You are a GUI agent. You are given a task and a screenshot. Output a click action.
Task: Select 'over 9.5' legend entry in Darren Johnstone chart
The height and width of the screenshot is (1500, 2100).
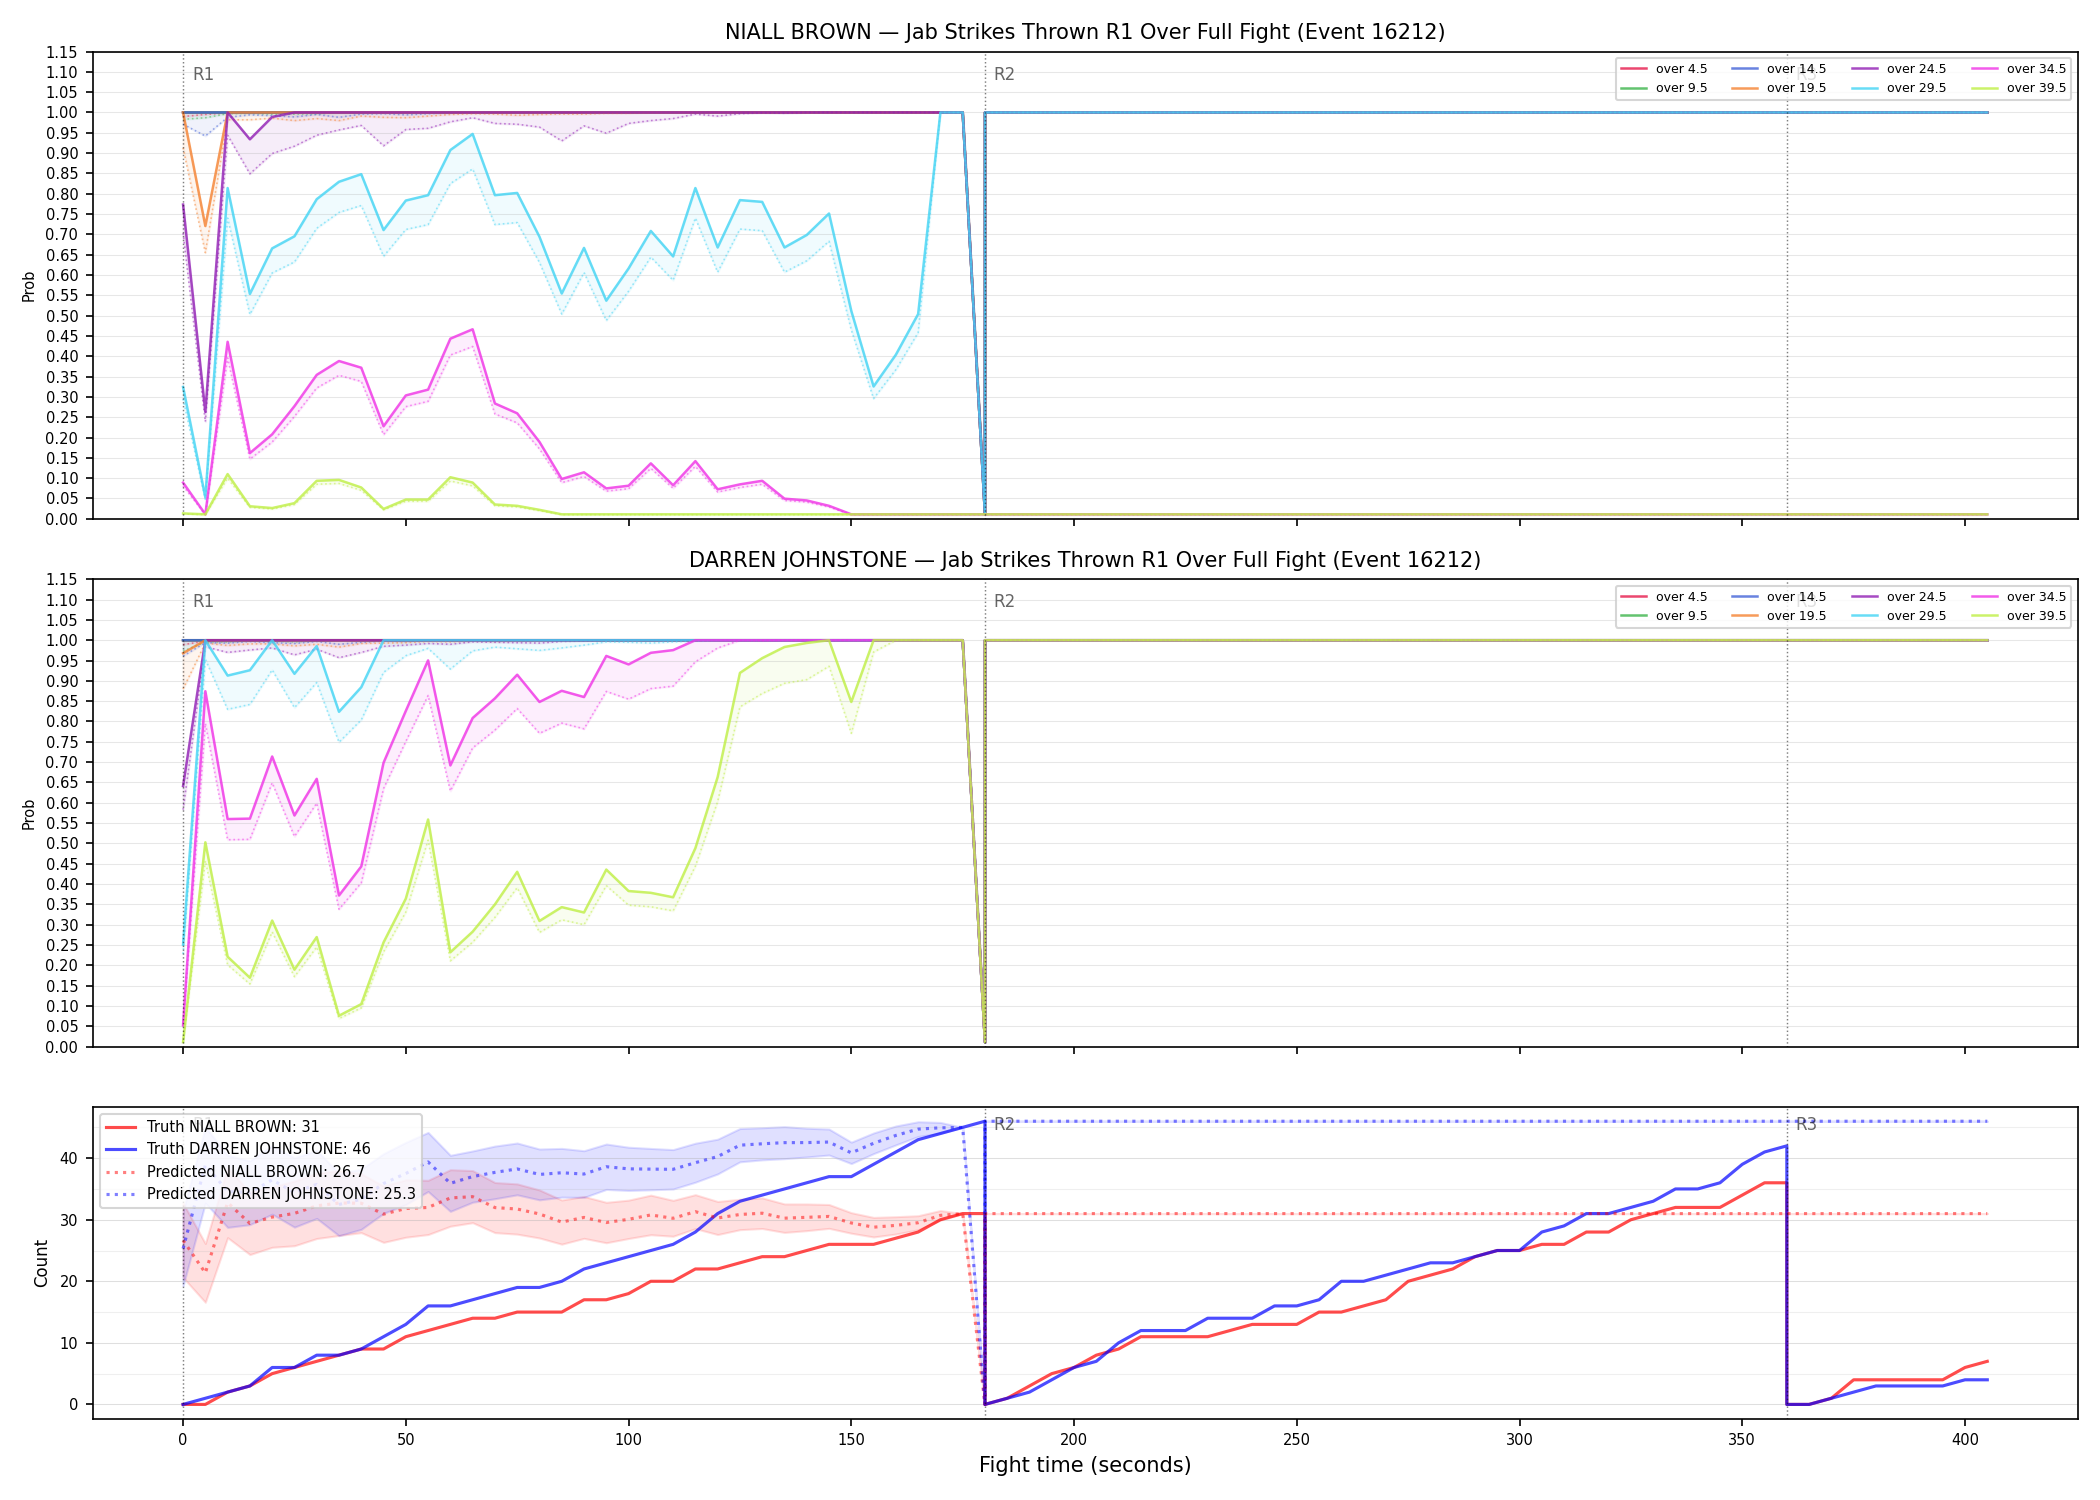[1664, 616]
